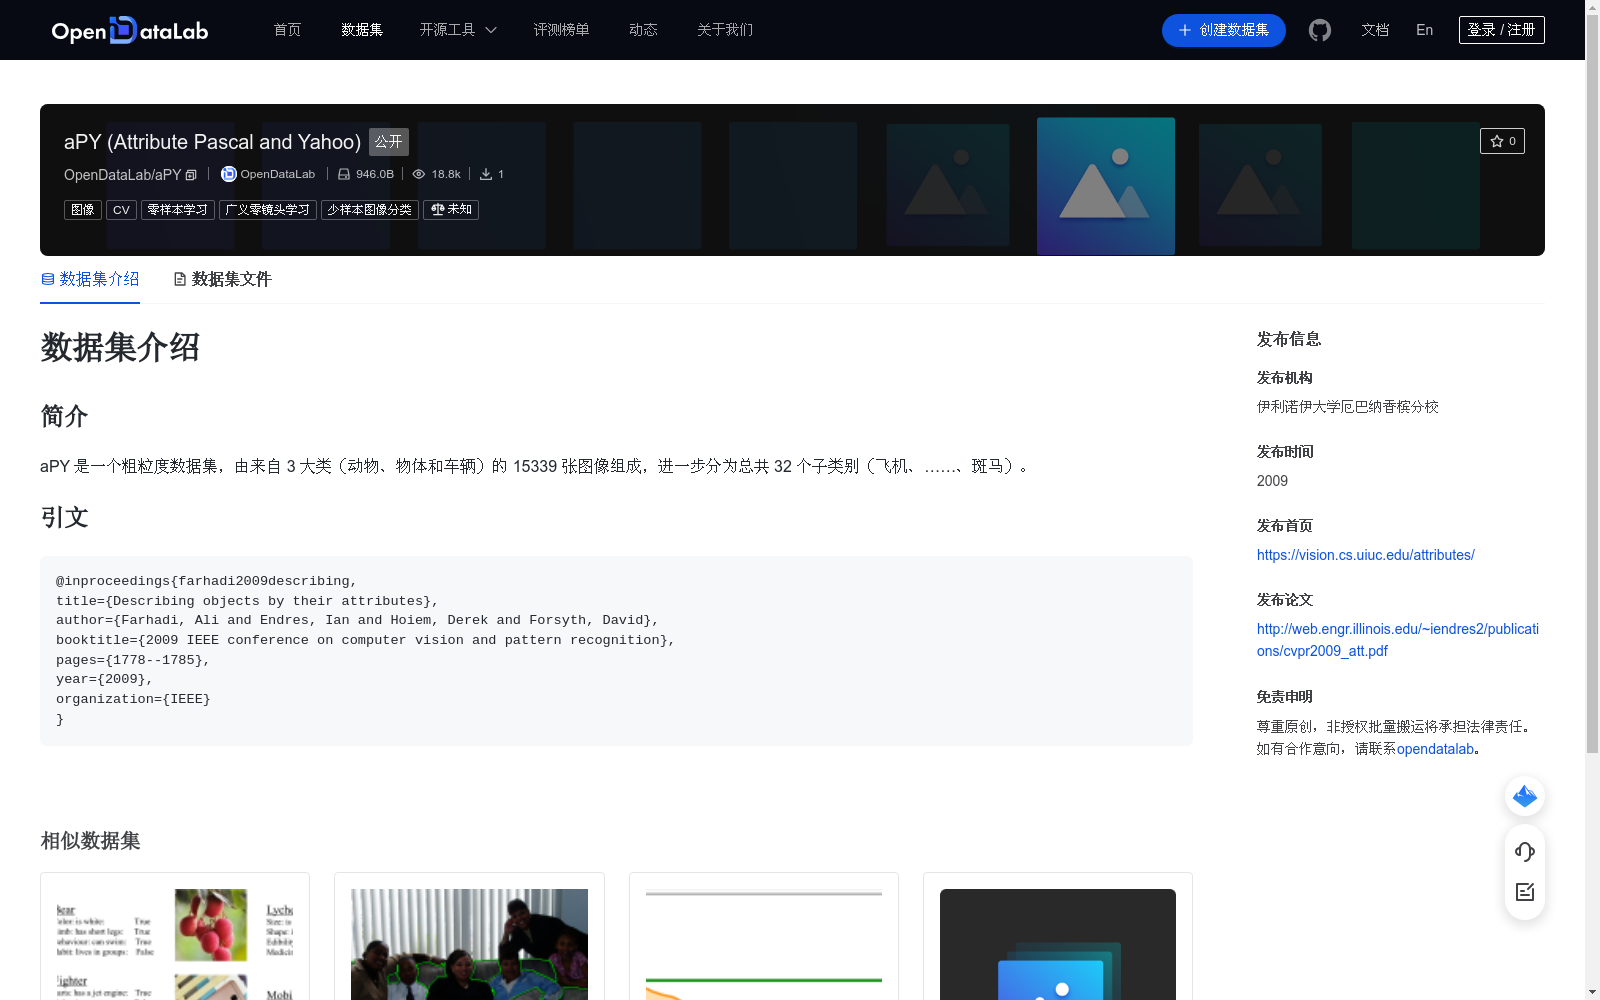Open similar dataset thumbnail with group photo

(469, 944)
